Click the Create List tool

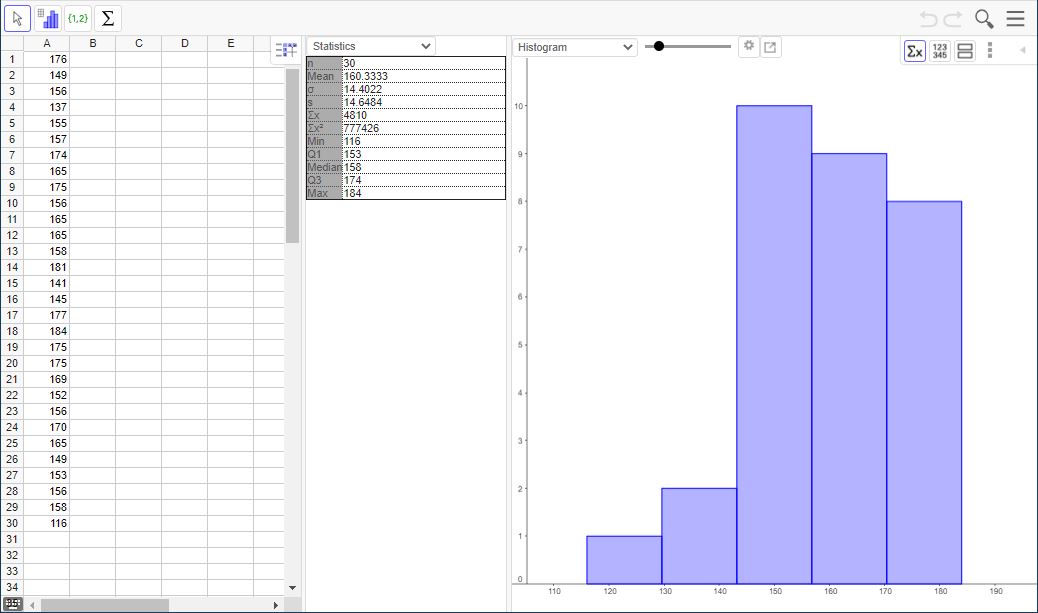[78, 18]
